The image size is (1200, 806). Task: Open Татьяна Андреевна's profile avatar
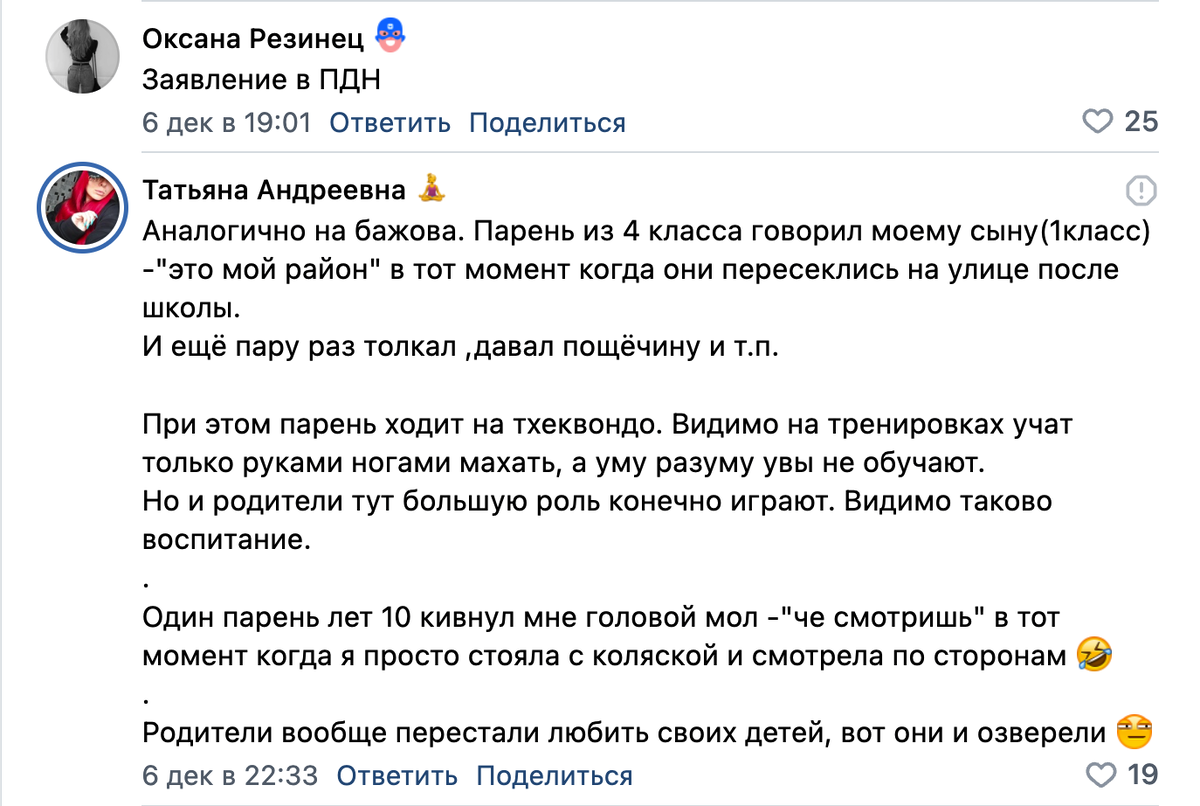tap(82, 207)
